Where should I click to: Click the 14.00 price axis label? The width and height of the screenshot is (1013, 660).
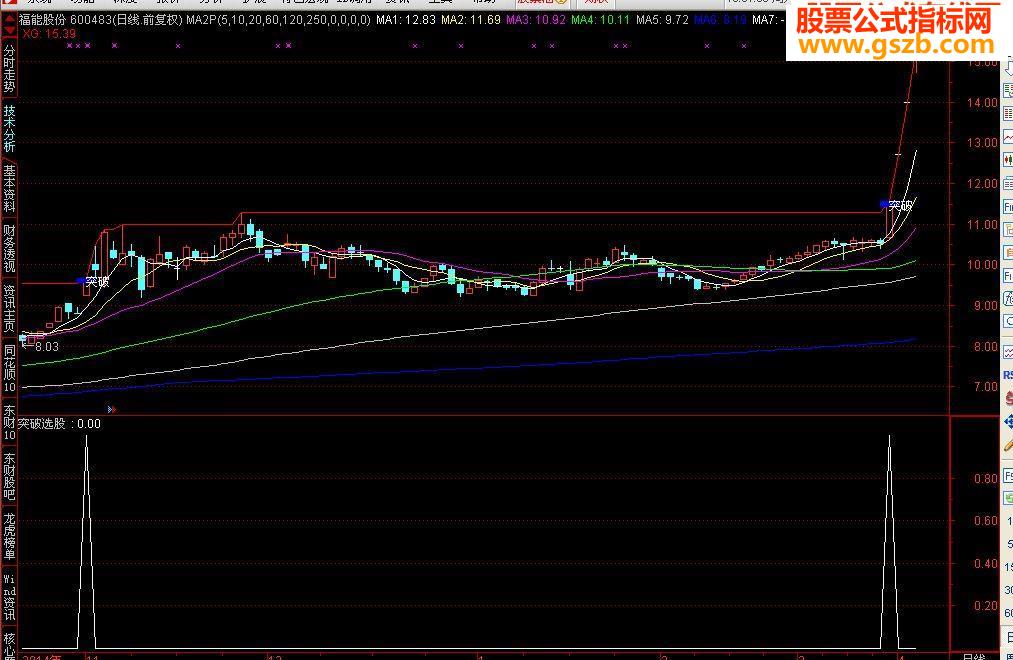click(x=982, y=103)
